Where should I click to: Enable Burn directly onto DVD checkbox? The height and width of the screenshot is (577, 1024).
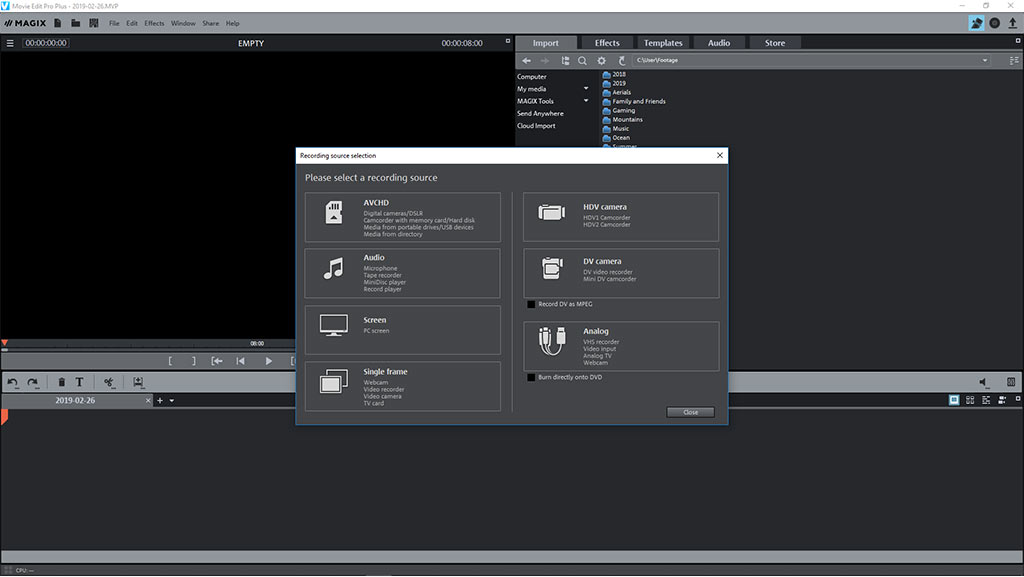pos(531,377)
